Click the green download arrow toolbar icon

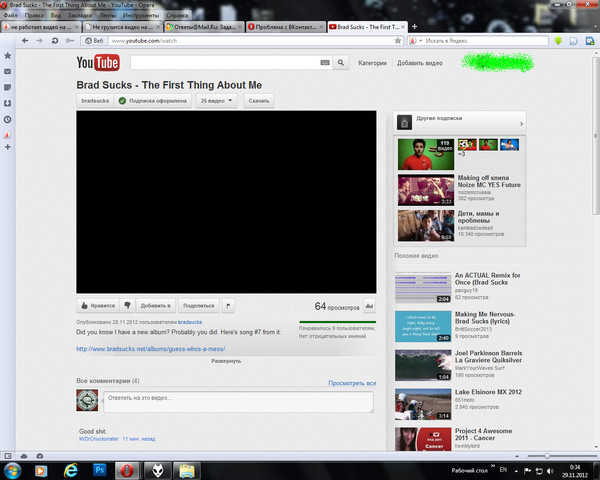558,41
